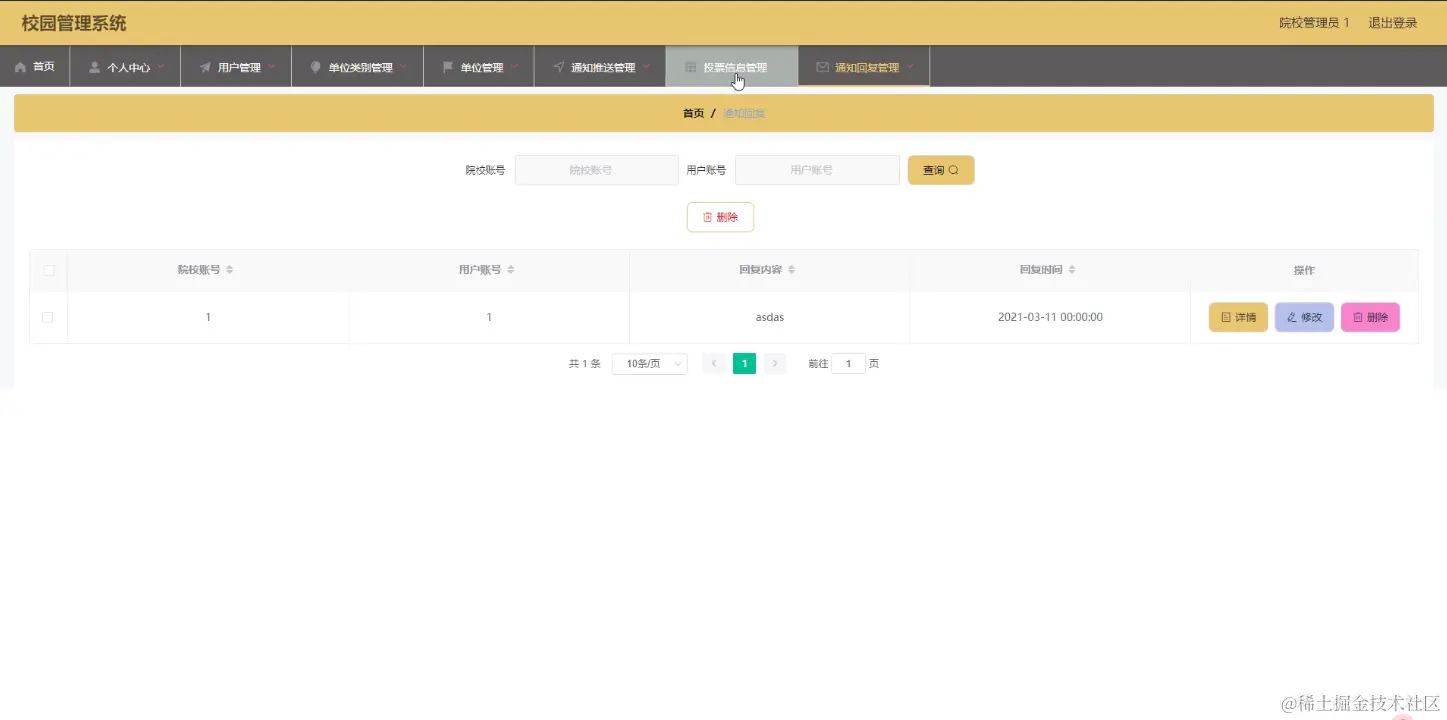This screenshot has width=1447, height=720.
Task: Click the grid icon beside 投票信息管理
Action: [690, 67]
